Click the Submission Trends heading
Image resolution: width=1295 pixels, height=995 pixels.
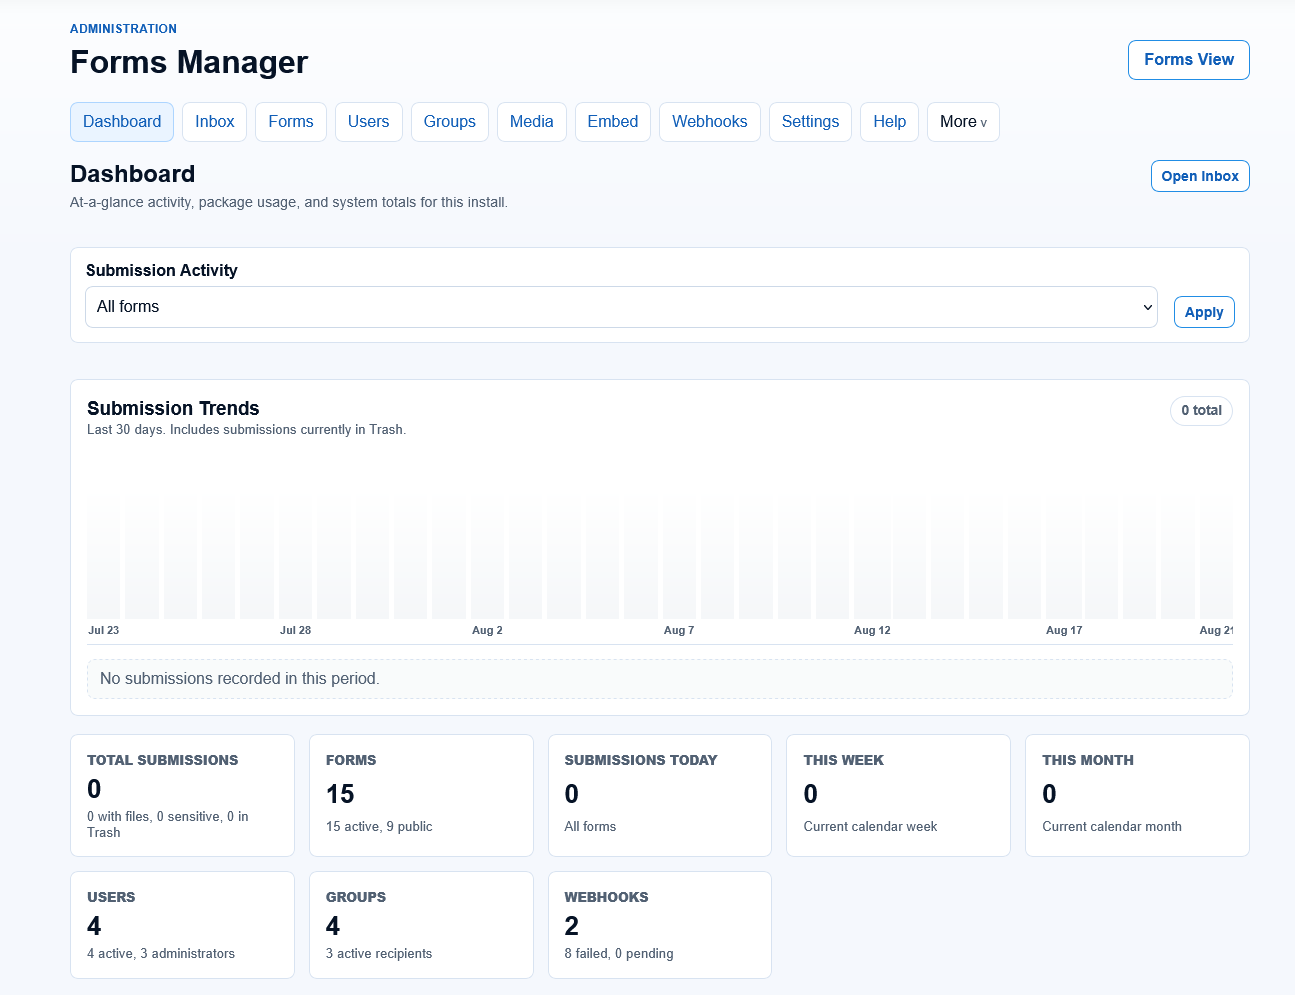(173, 408)
